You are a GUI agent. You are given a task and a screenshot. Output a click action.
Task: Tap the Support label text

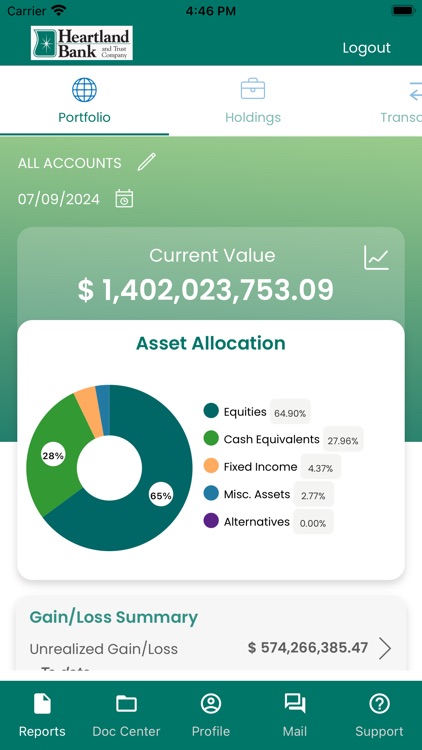tap(379, 731)
